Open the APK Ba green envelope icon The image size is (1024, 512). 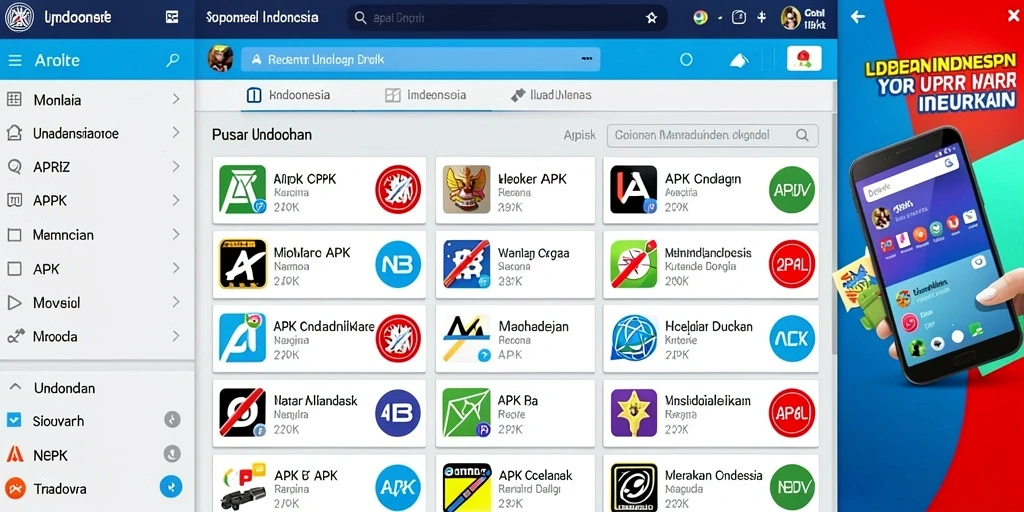point(466,413)
